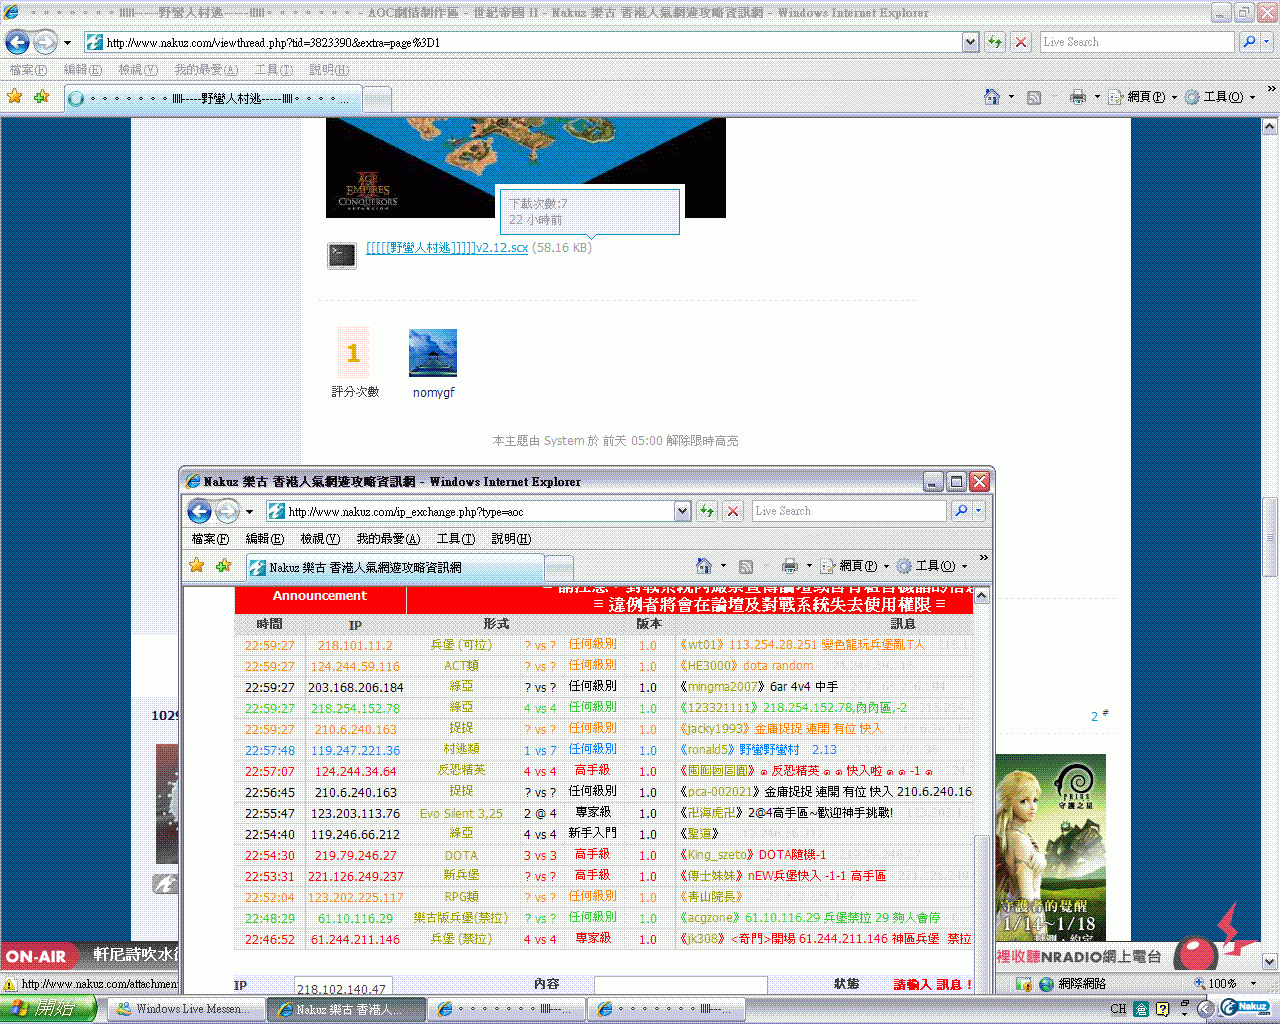The width and height of the screenshot is (1280, 1024).
Task: Click Add to Favorites icon in Nakuz popup
Action: 223,566
